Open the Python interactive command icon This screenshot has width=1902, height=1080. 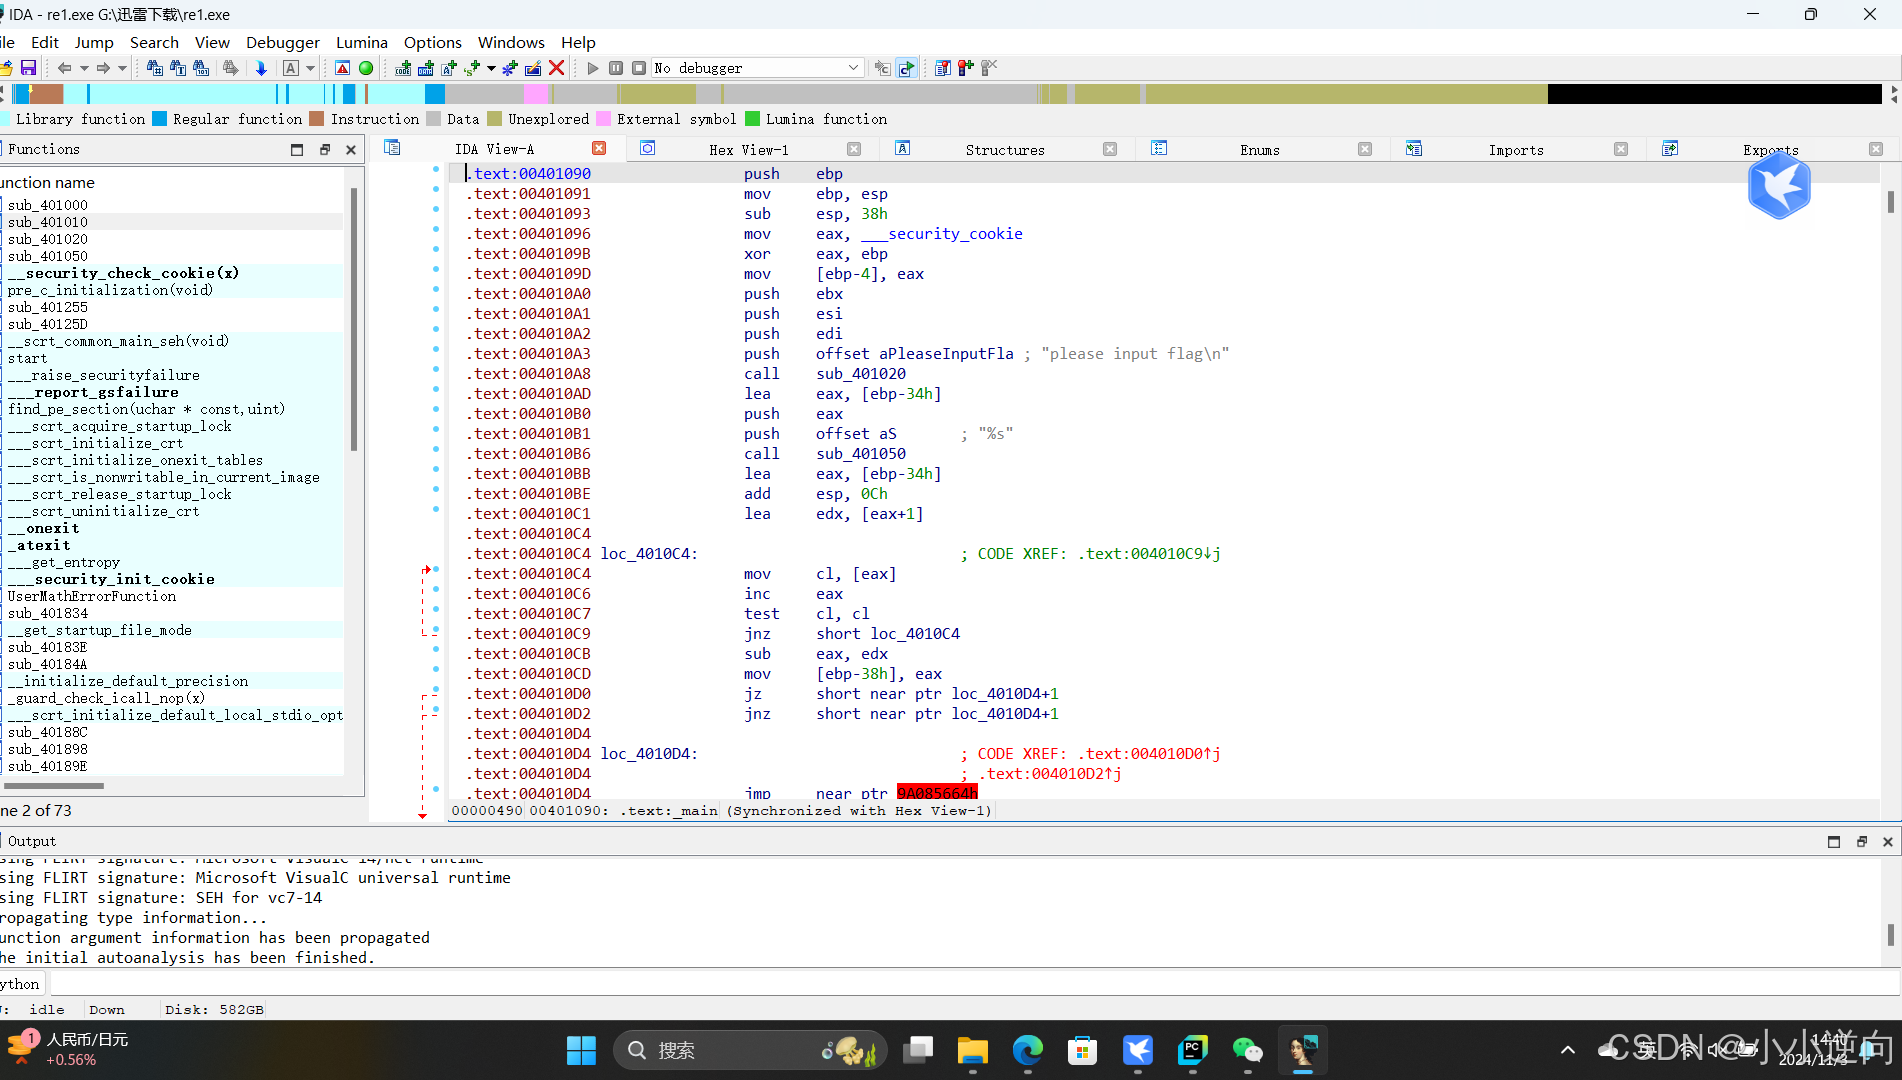pos(20,983)
